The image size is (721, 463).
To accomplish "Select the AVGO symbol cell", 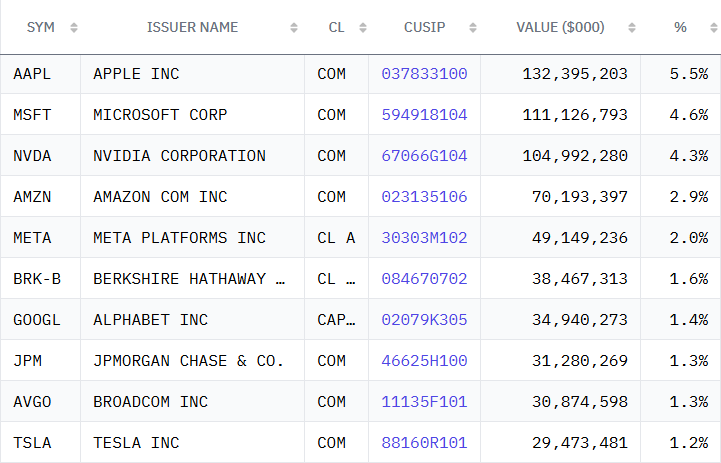I will [40, 402].
